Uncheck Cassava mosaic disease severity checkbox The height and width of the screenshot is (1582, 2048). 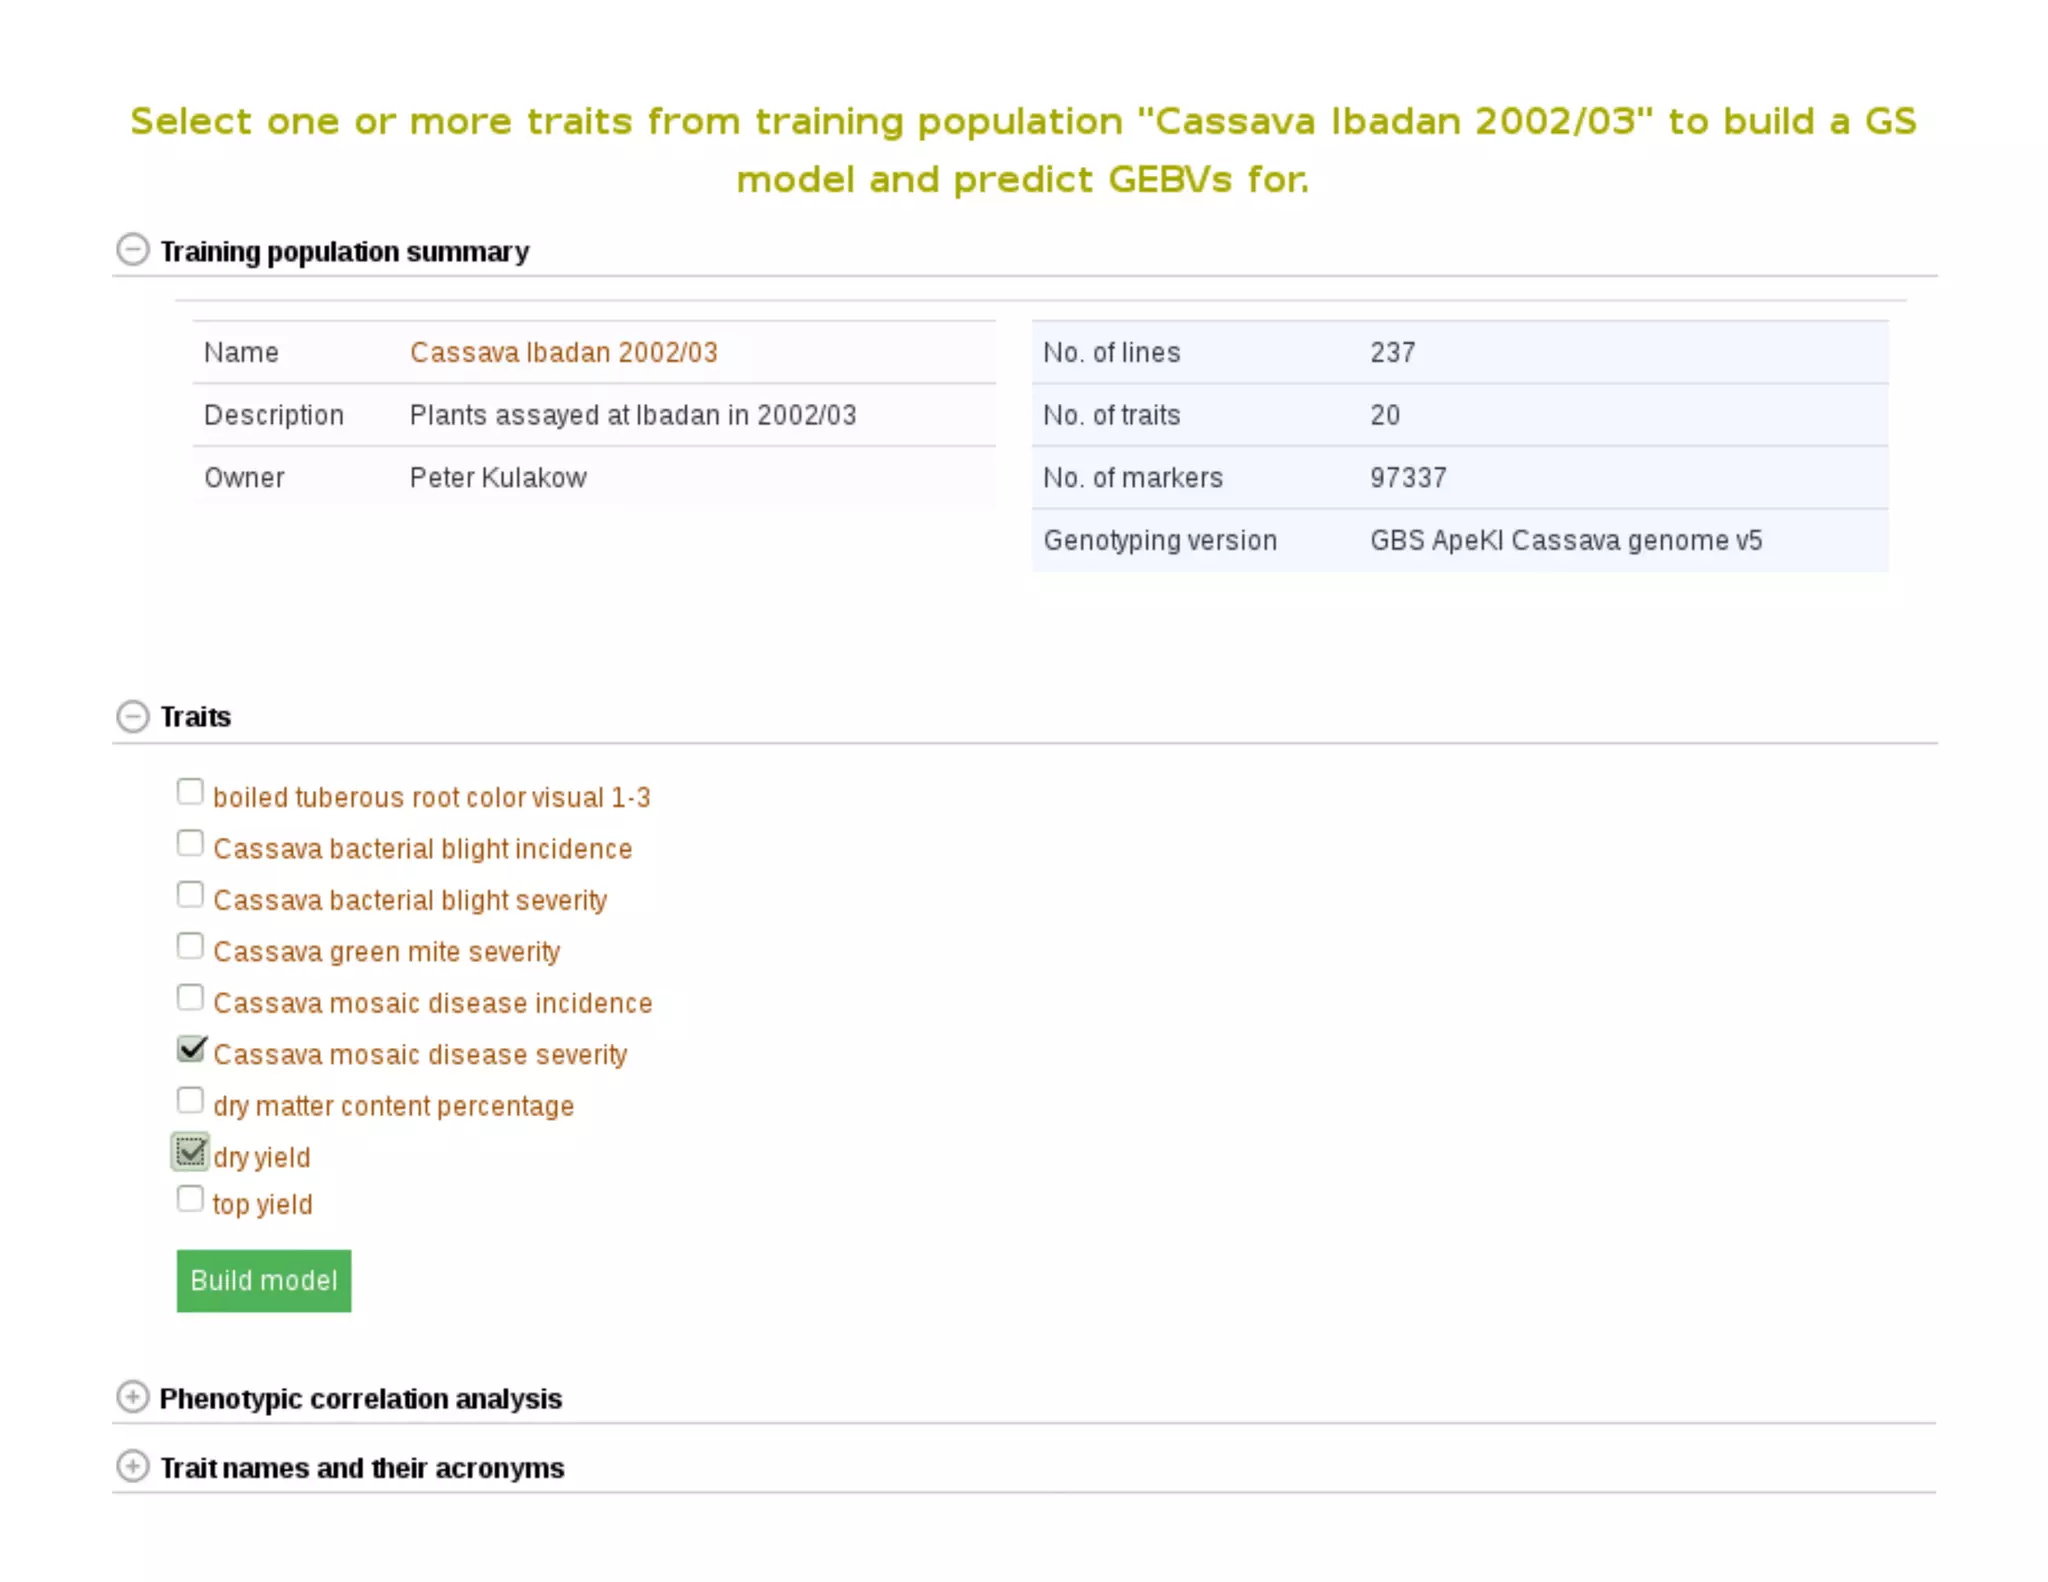190,1049
